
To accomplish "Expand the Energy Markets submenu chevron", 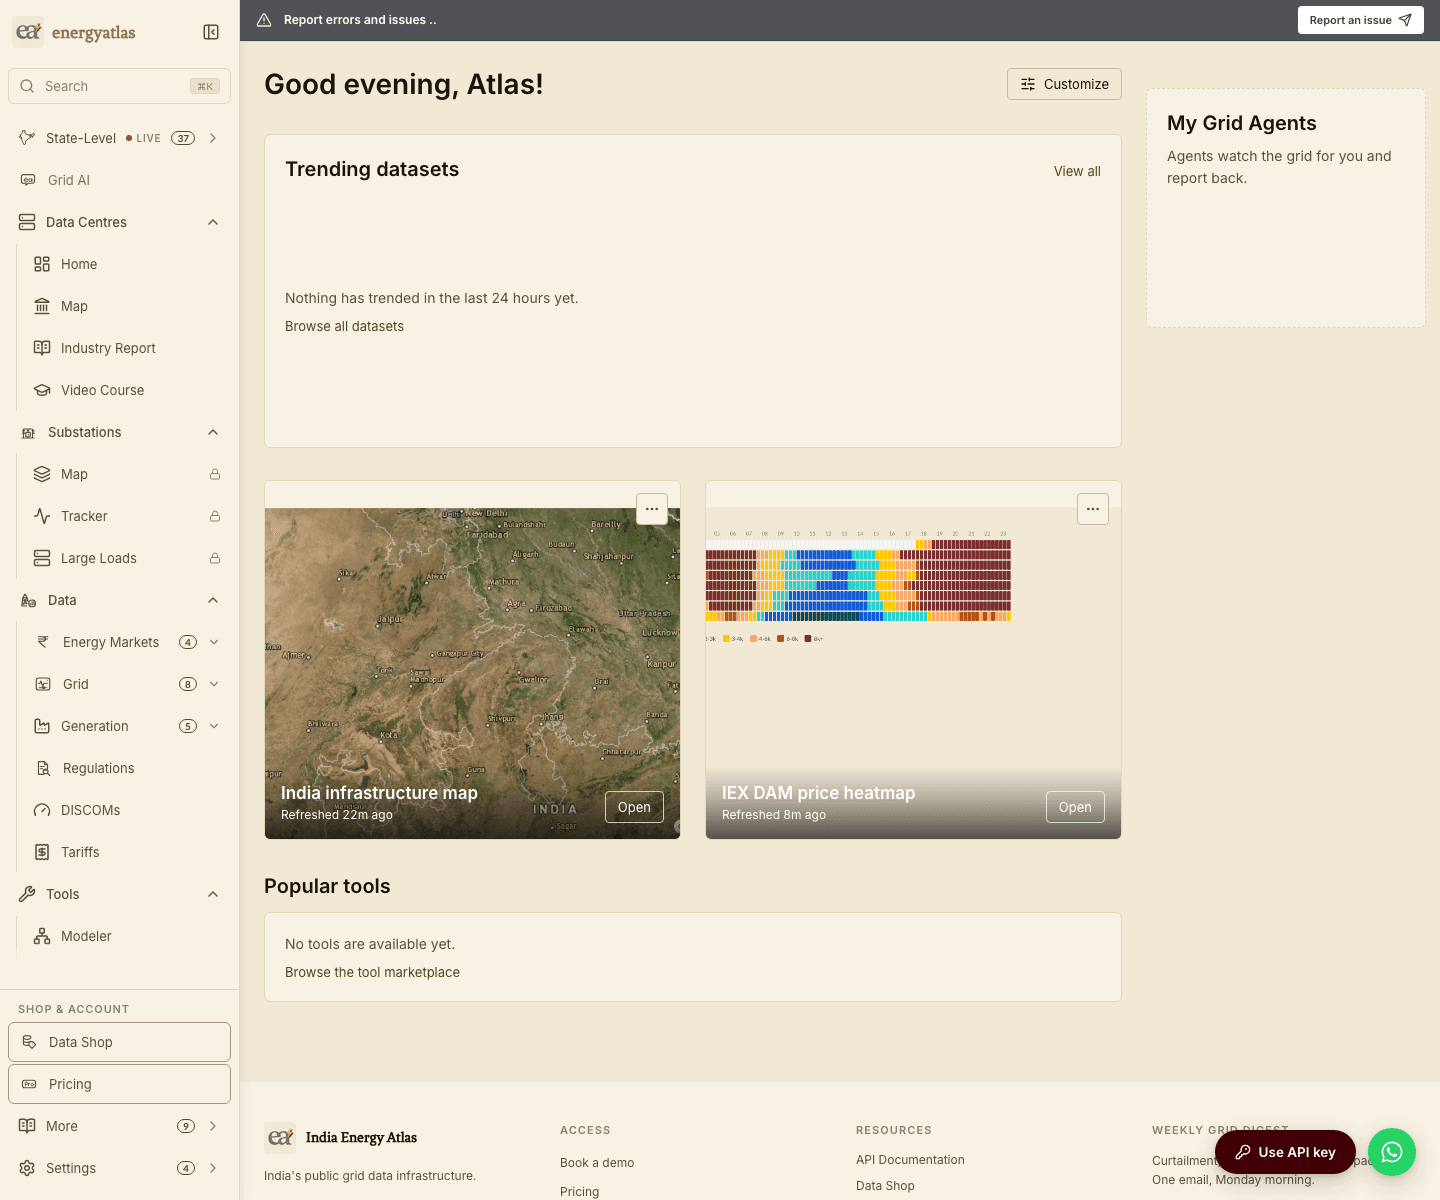I will click(x=214, y=642).
